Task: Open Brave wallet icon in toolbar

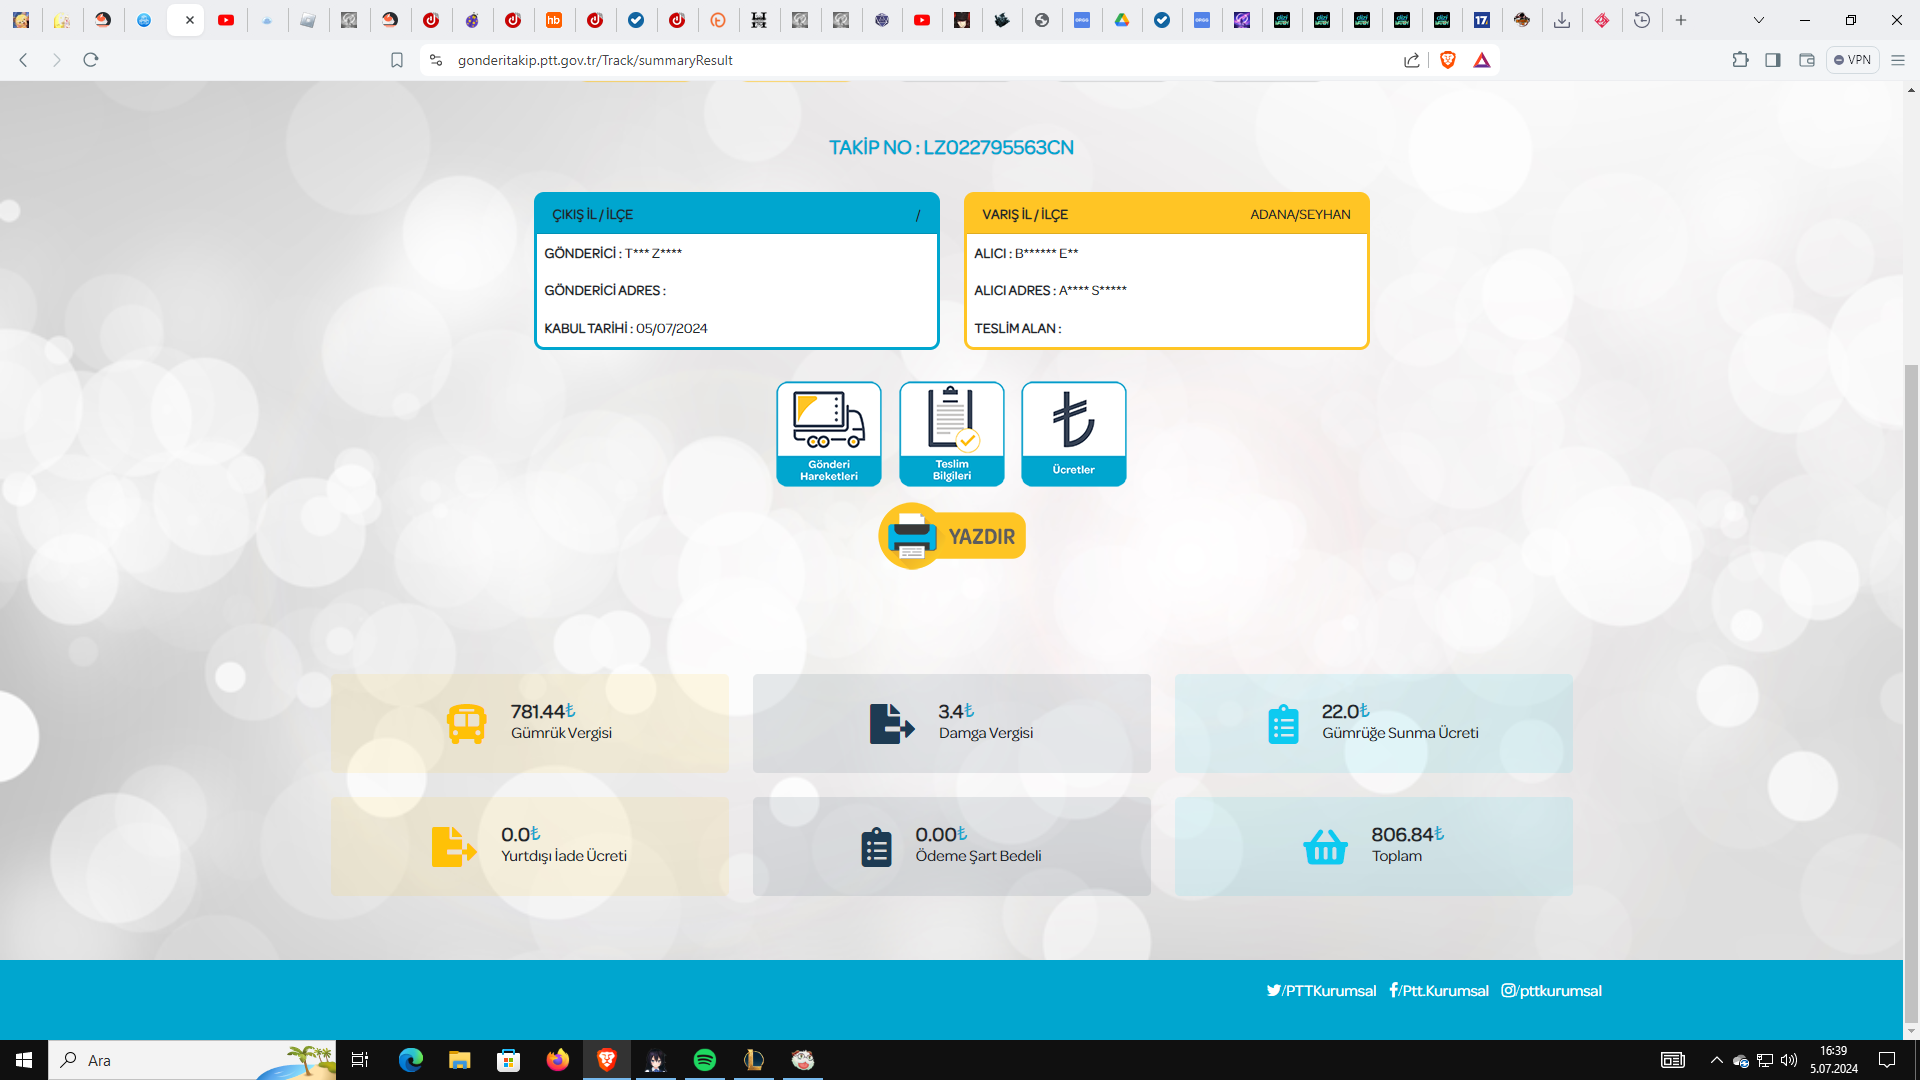Action: pos(1806,60)
